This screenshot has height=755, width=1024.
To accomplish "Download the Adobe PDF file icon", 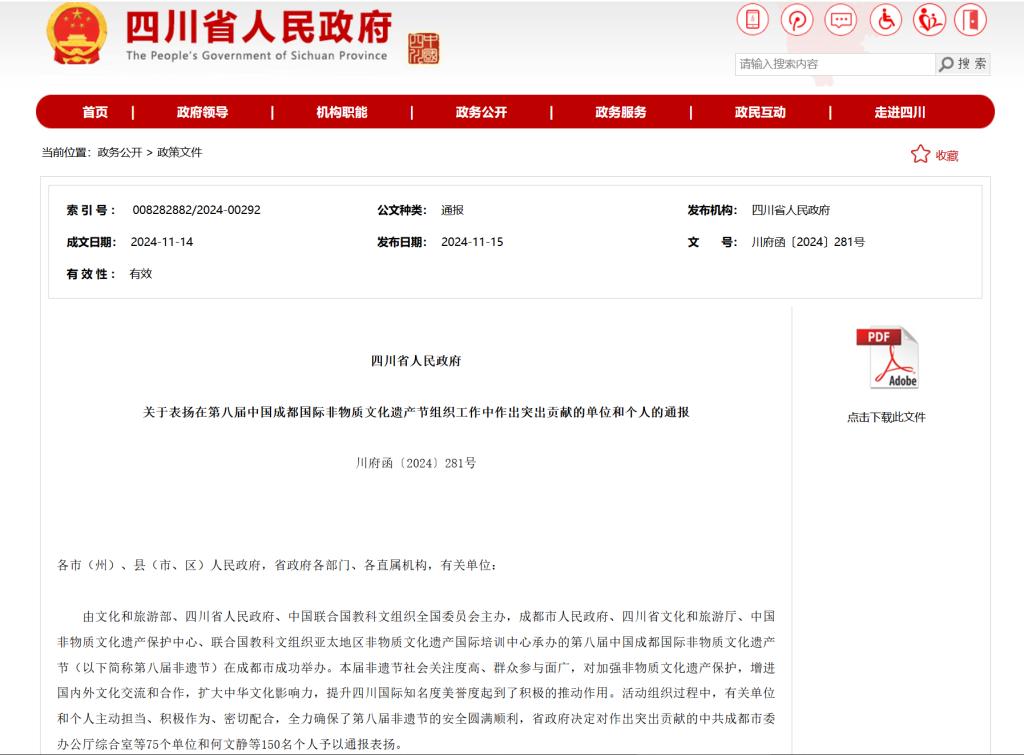I will [x=887, y=357].
